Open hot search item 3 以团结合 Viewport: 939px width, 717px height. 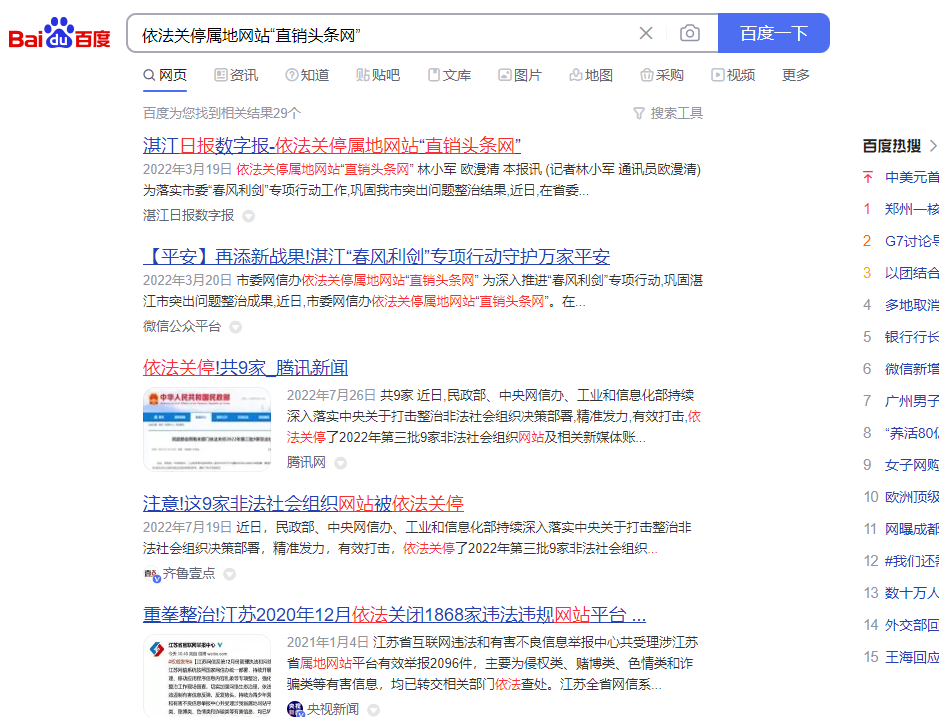(912, 273)
